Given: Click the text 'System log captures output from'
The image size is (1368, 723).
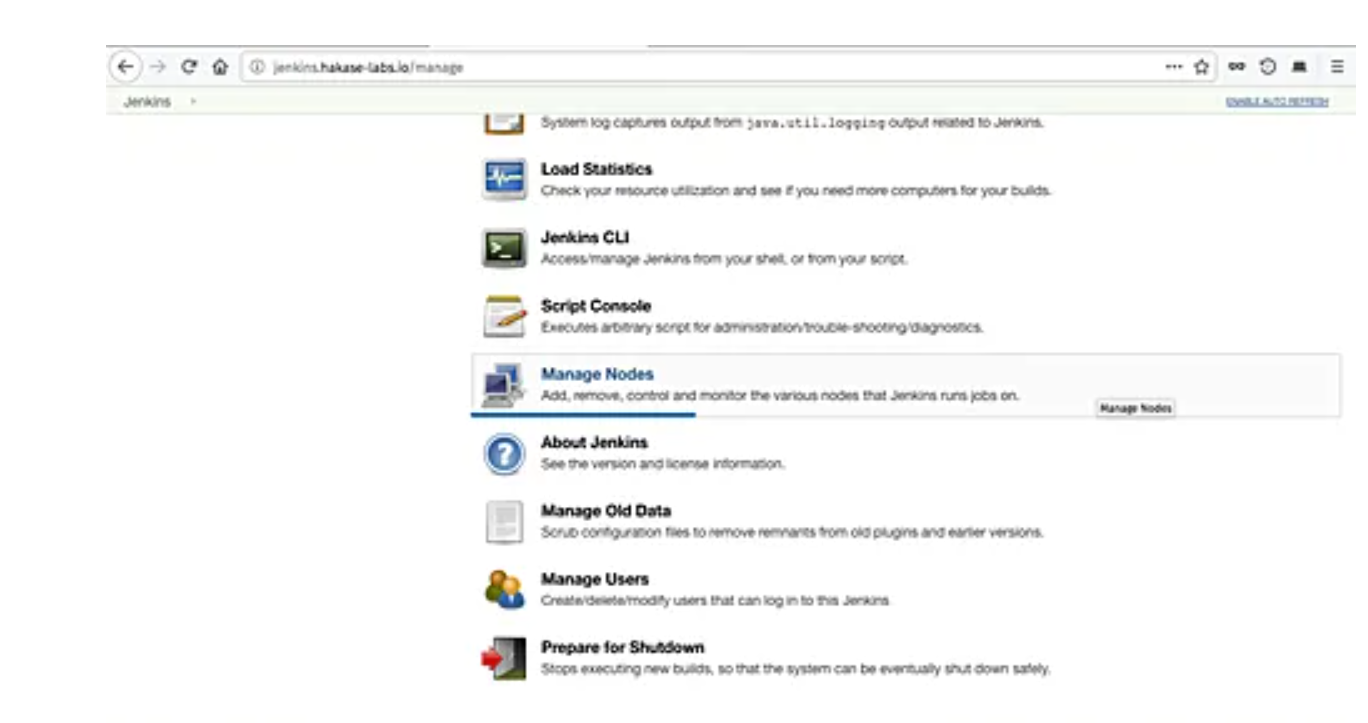Looking at the screenshot, I should [641, 123].
